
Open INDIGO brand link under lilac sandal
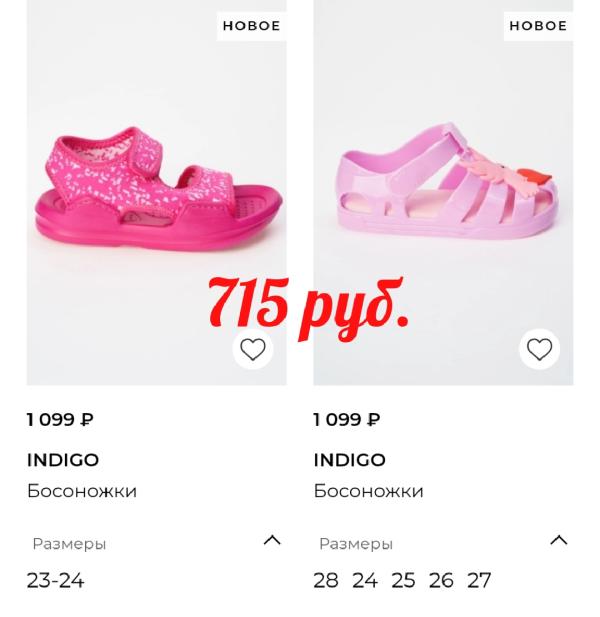[x=349, y=460]
